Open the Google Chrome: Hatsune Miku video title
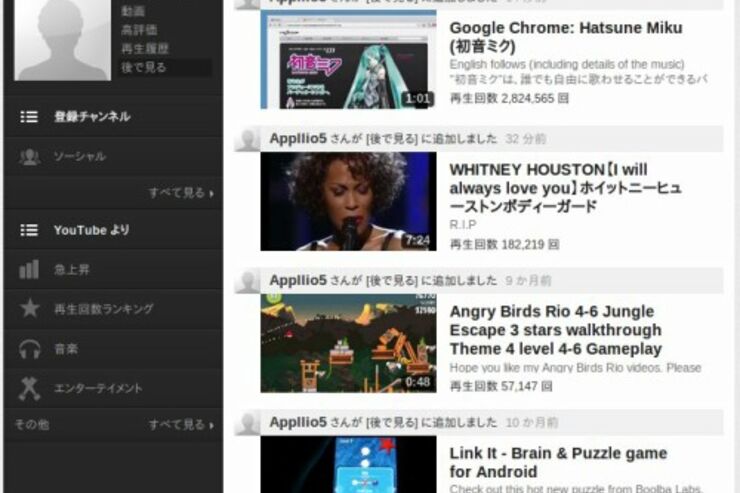Image resolution: width=740 pixels, height=493 pixels. point(566,37)
